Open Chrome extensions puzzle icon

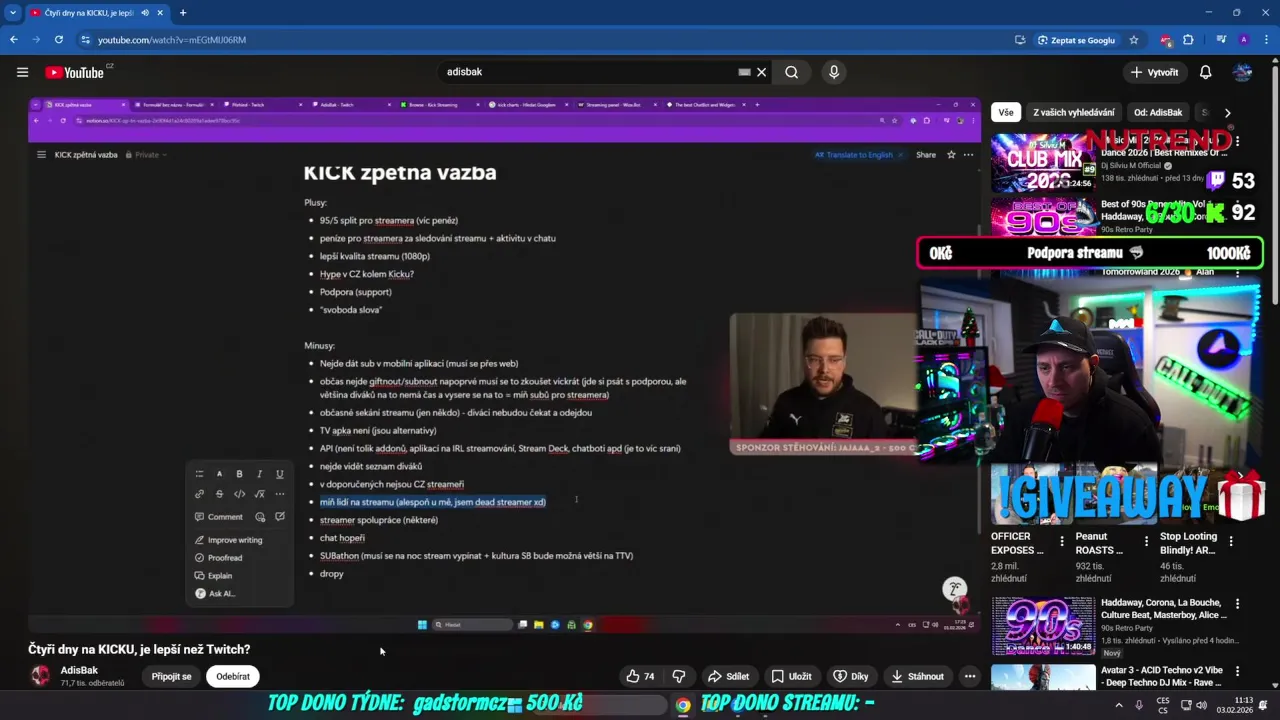point(1188,40)
